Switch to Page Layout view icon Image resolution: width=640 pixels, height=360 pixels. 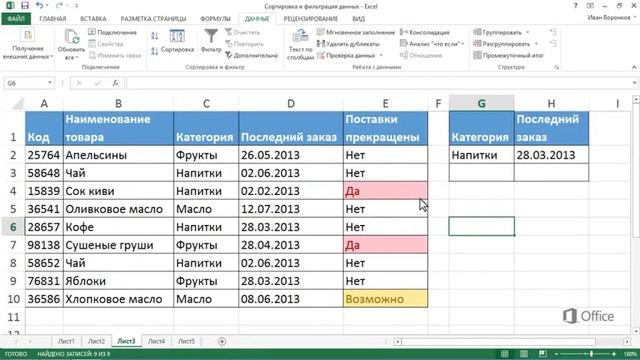(524, 354)
